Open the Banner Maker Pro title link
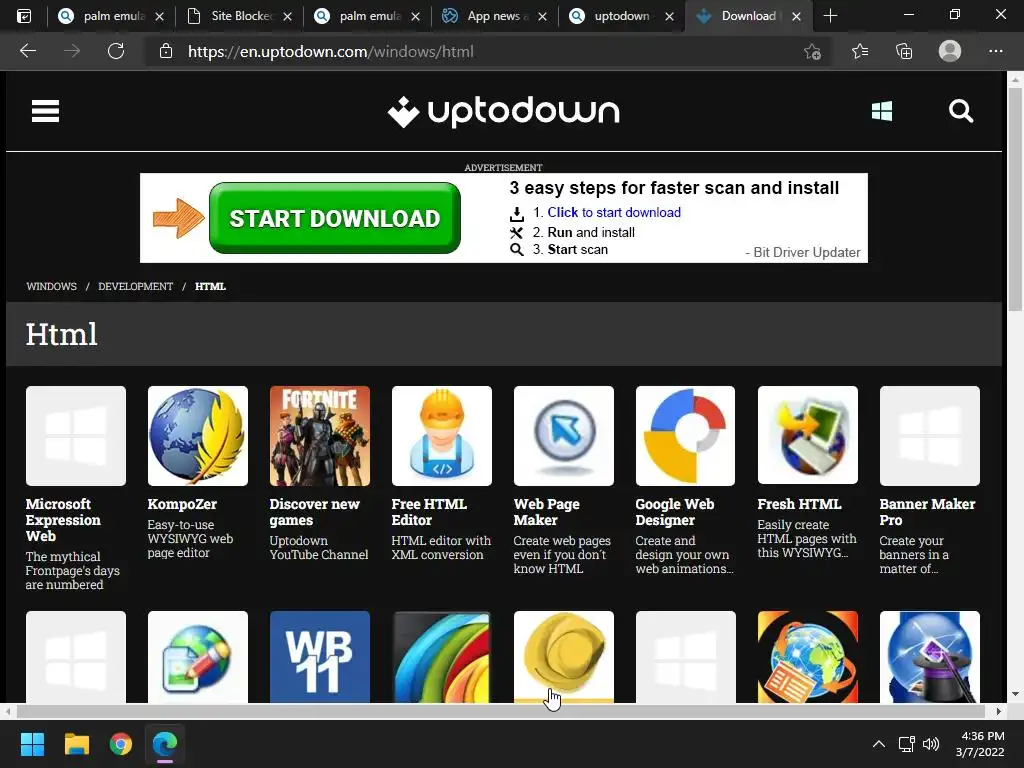1024x768 pixels. (927, 512)
